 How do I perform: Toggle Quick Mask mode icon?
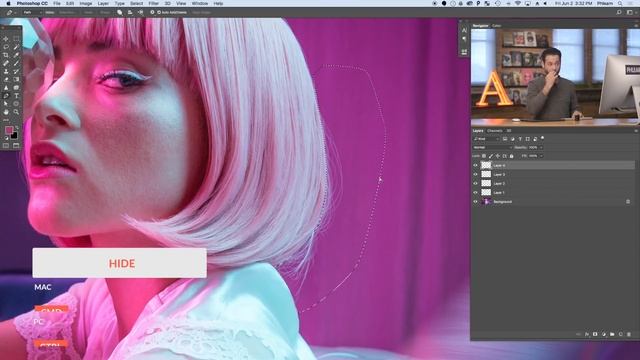[x=6, y=145]
